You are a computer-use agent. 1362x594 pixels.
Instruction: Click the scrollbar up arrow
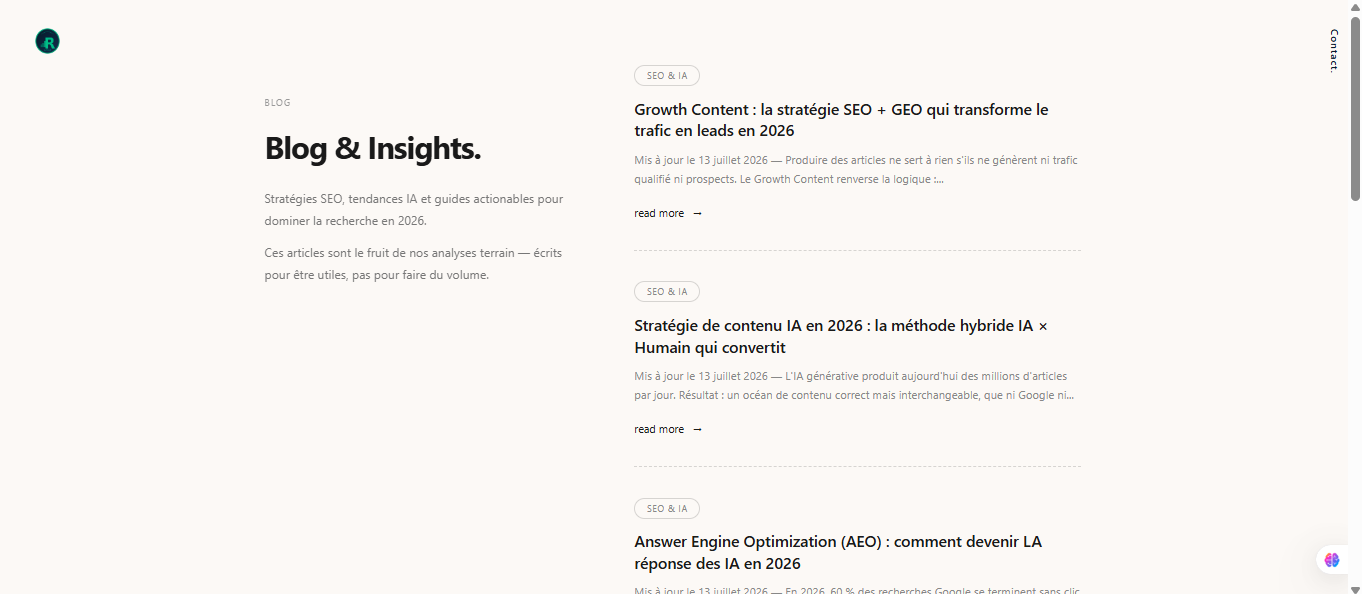click(1355, 7)
